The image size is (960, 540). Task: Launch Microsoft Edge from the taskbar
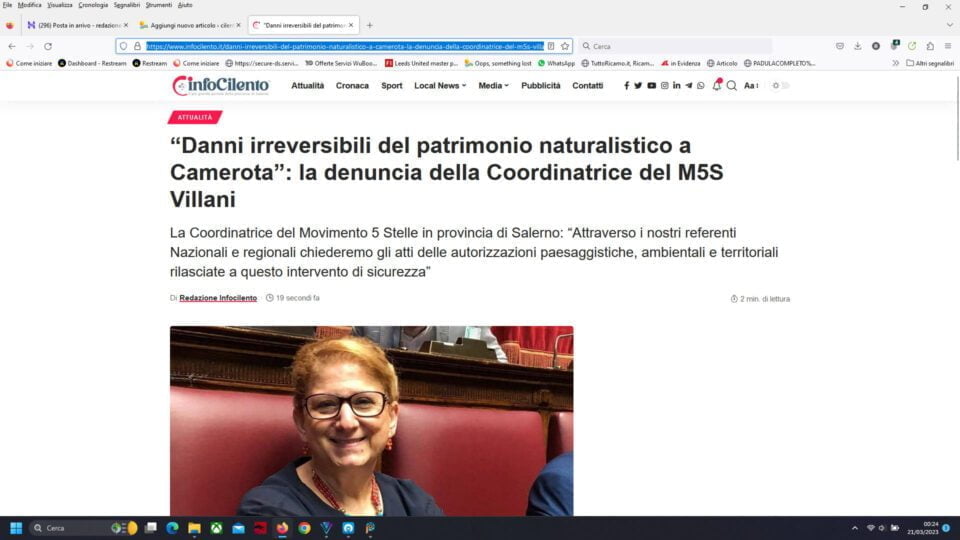coord(172,528)
